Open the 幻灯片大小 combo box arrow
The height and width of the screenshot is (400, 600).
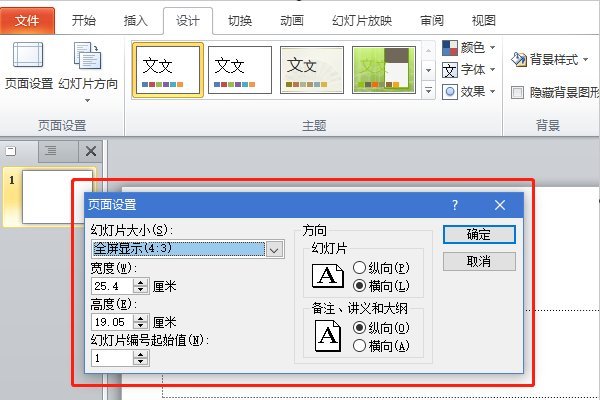tap(274, 250)
